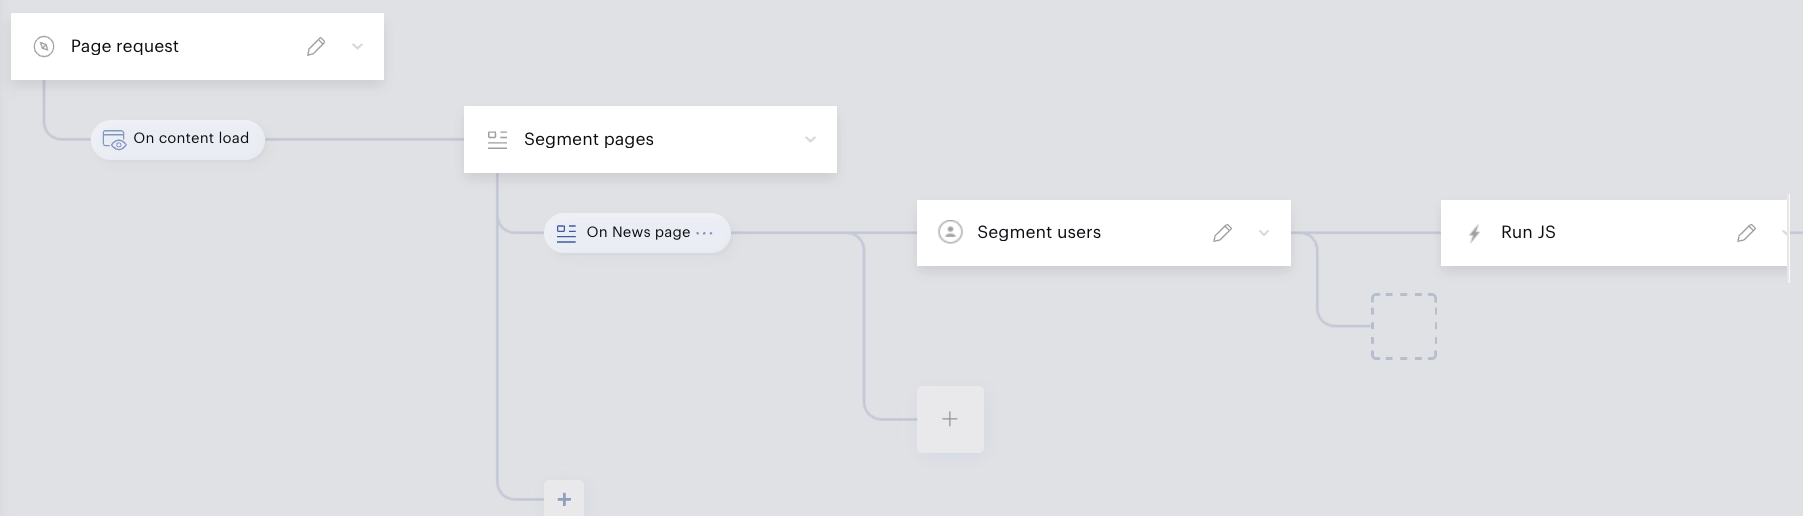The width and height of the screenshot is (1803, 516).
Task: Click the Segment pages list icon
Action: point(497,139)
